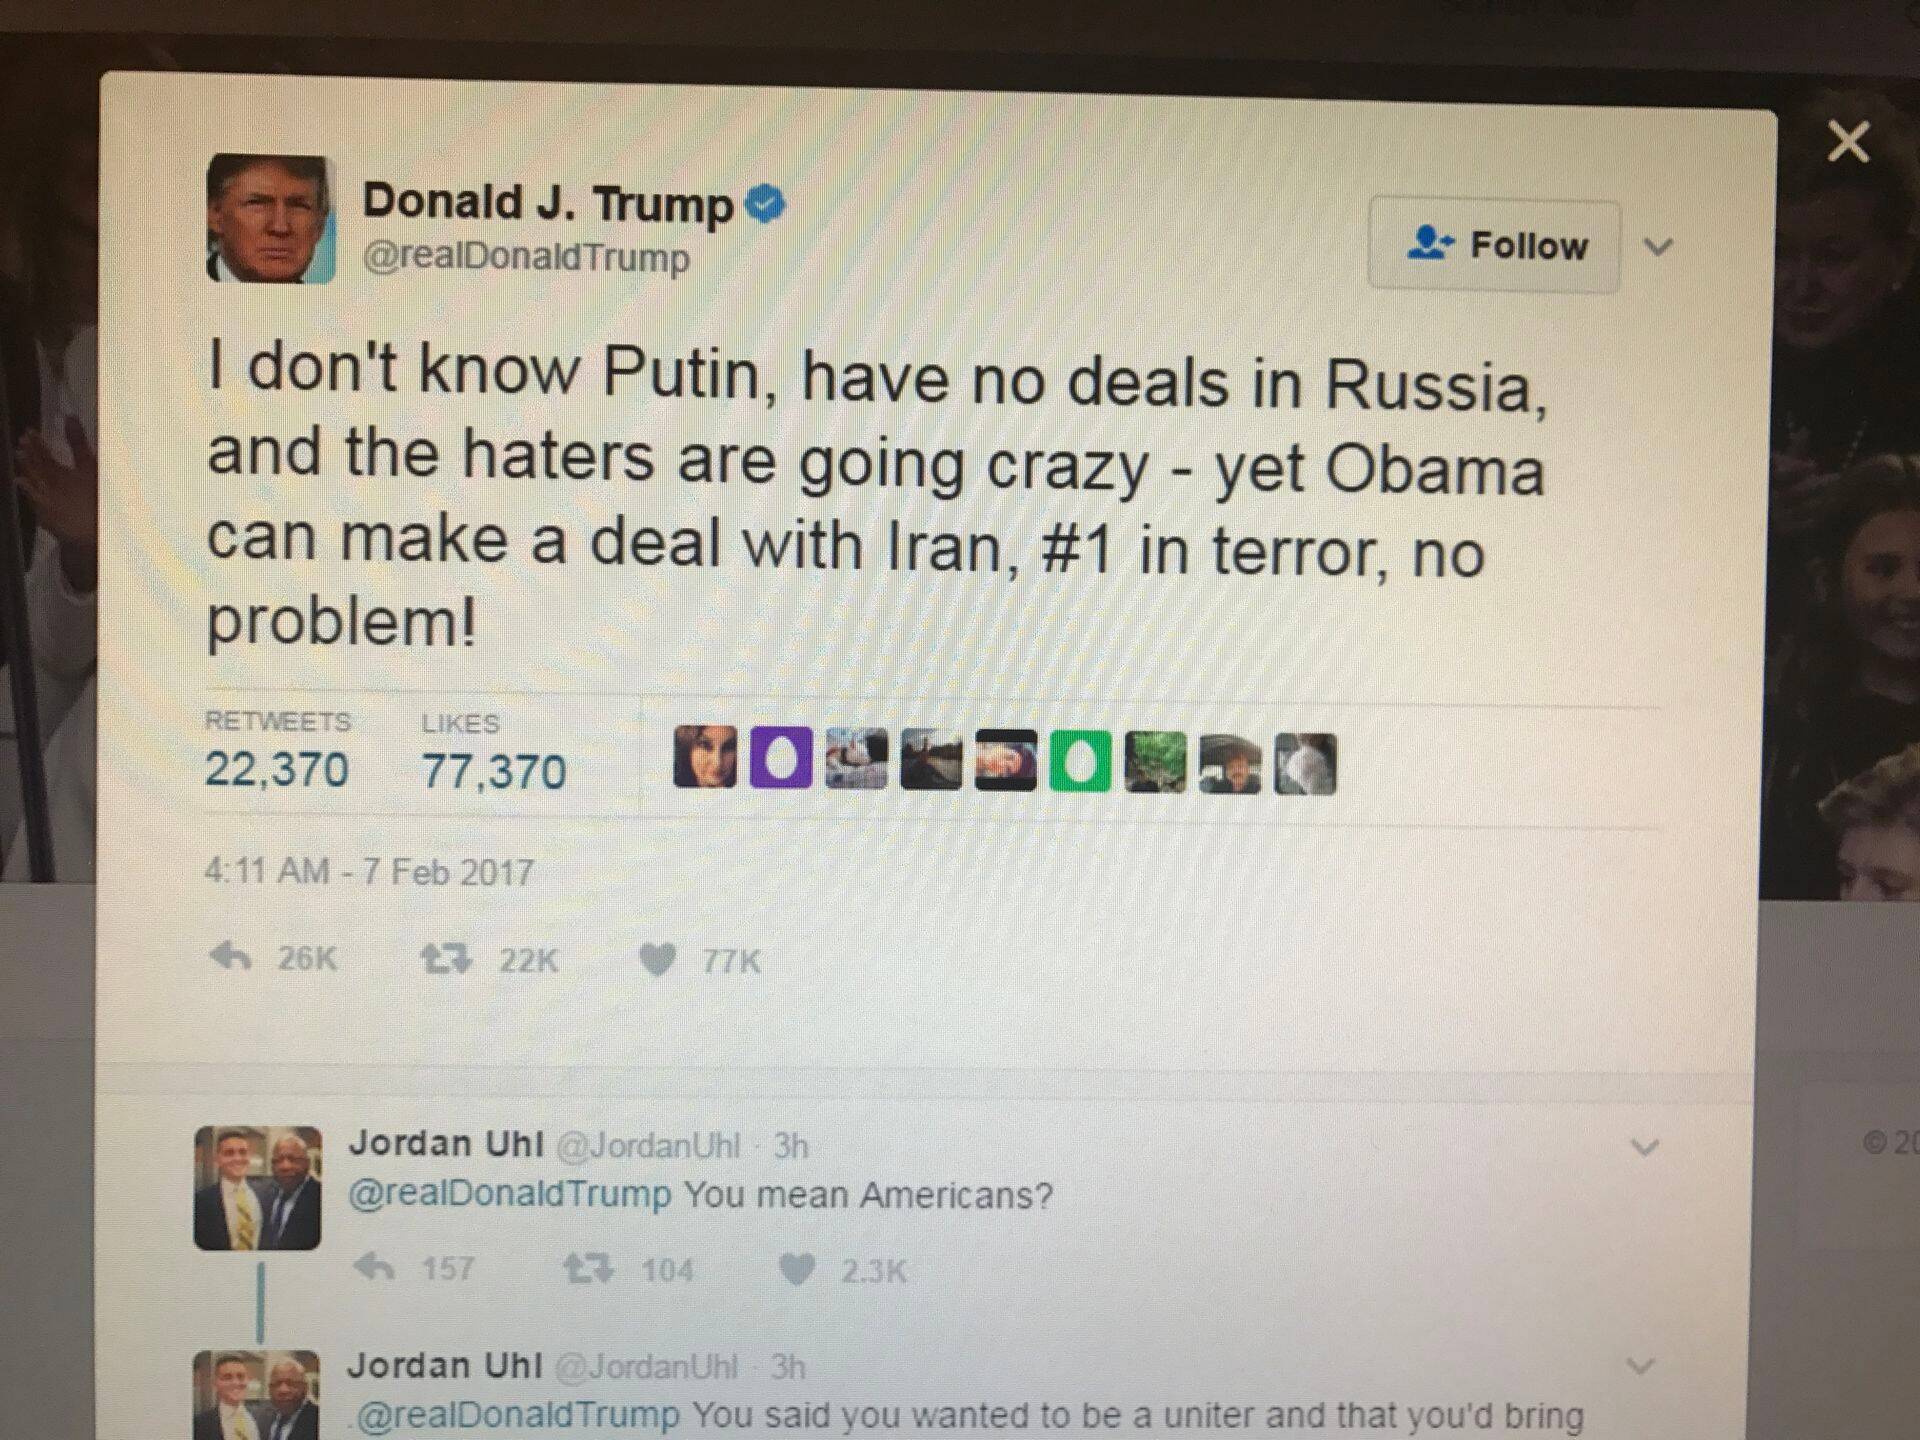Open the @realDonaldTrump handle under name
Image resolution: width=1920 pixels, height=1440 pixels.
(x=526, y=257)
